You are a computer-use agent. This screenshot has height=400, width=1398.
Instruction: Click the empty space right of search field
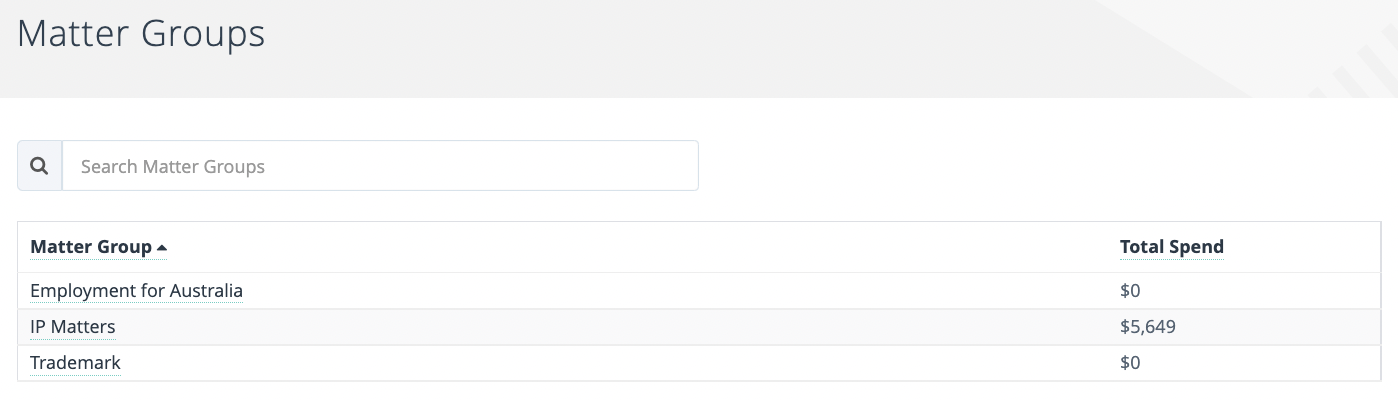tap(1040, 166)
